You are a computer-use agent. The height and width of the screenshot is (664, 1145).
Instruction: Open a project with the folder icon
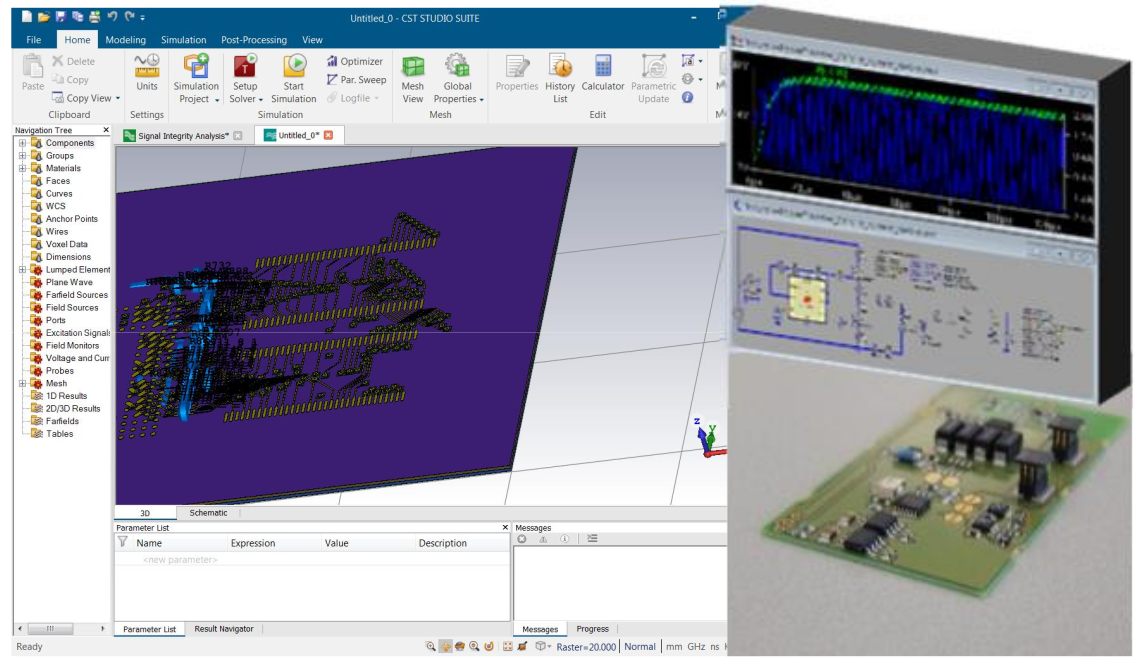(44, 17)
